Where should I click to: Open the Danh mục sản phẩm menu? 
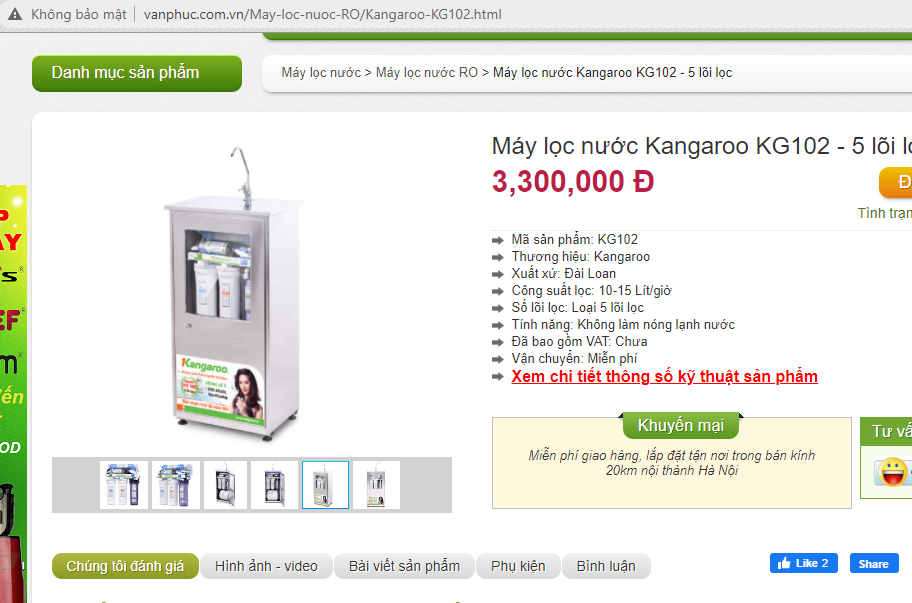(x=137, y=73)
